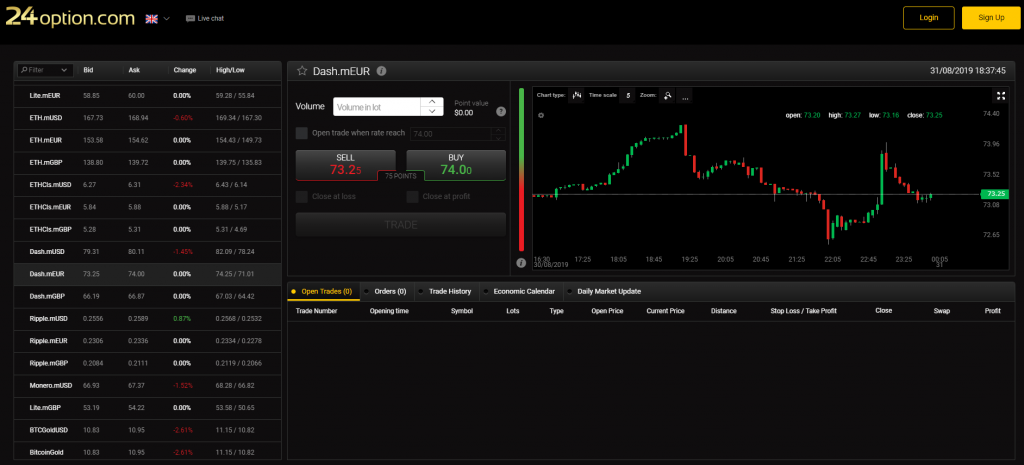Open Daily Market Update tab
This screenshot has height=465, width=1024.
(x=606, y=291)
